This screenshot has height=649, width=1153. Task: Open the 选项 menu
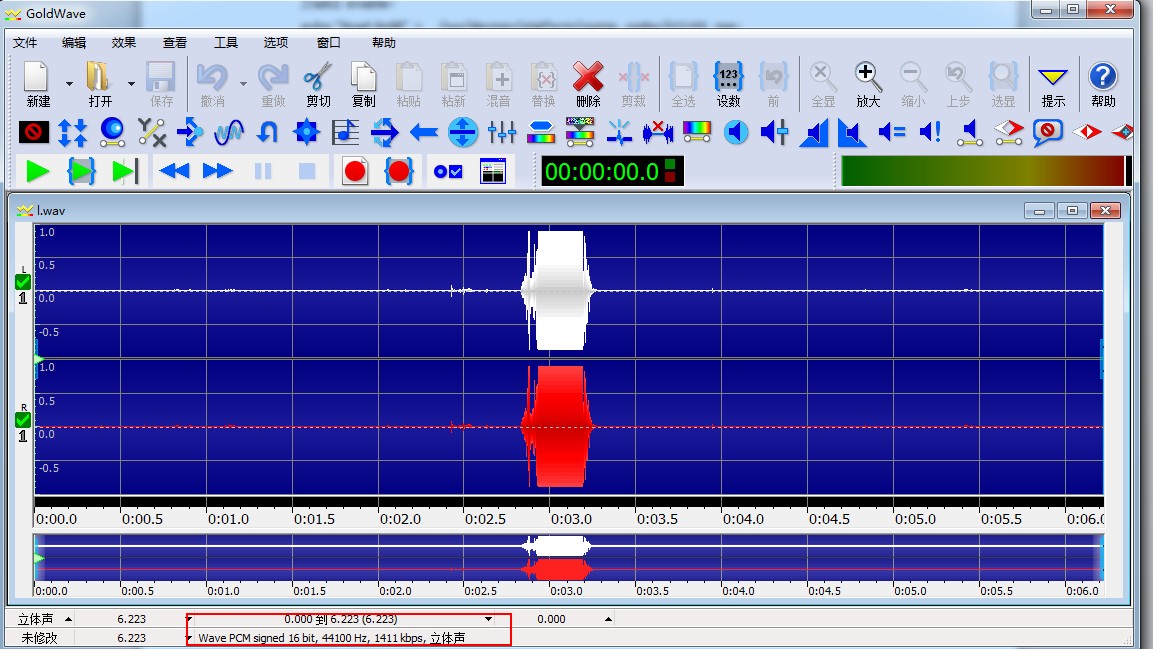click(275, 42)
